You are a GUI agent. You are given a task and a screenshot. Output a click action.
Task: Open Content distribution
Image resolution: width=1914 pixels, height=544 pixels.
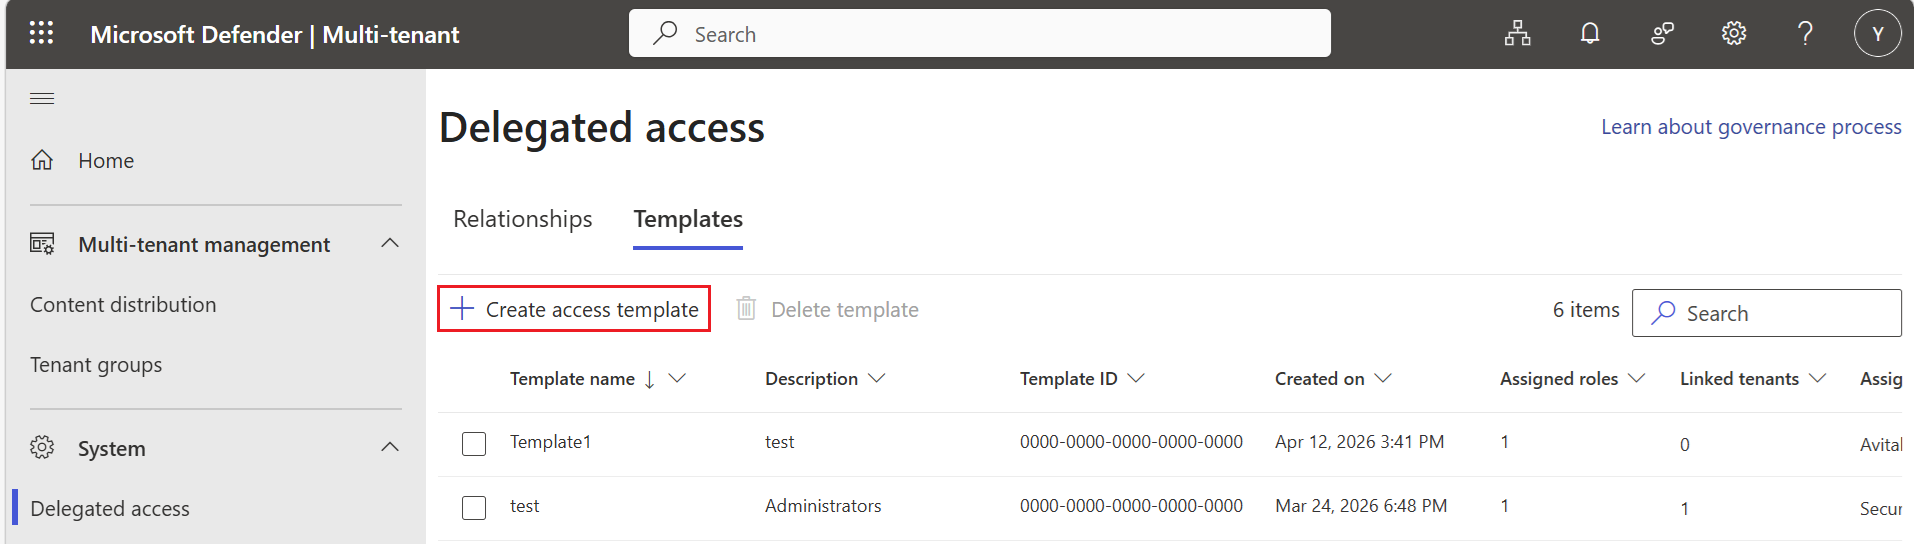click(x=123, y=305)
